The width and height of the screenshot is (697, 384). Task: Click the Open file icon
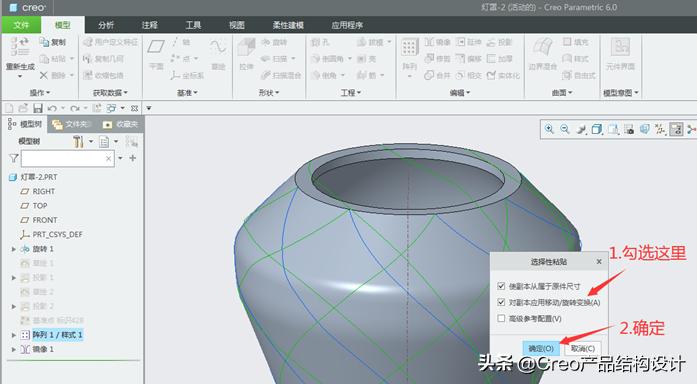pos(23,108)
